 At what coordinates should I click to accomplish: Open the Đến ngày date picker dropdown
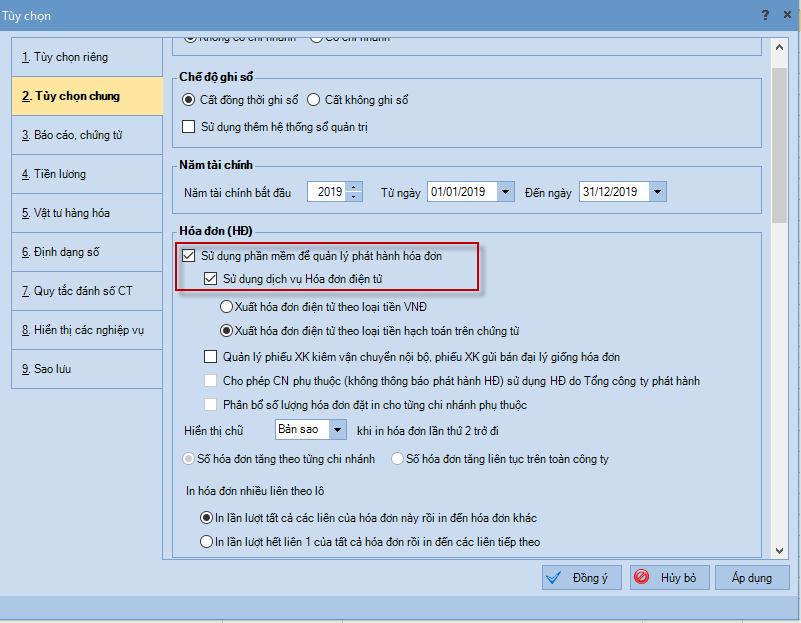point(656,192)
